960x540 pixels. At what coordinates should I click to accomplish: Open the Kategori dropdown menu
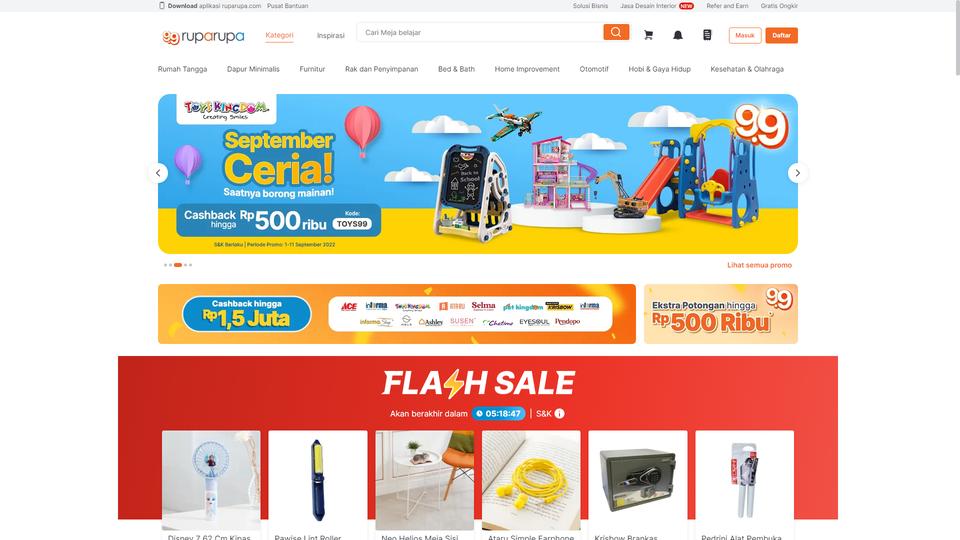pos(279,36)
